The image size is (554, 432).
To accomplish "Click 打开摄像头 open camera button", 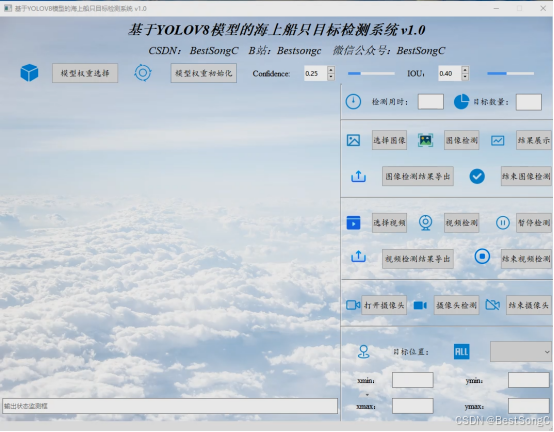I will 384,305.
